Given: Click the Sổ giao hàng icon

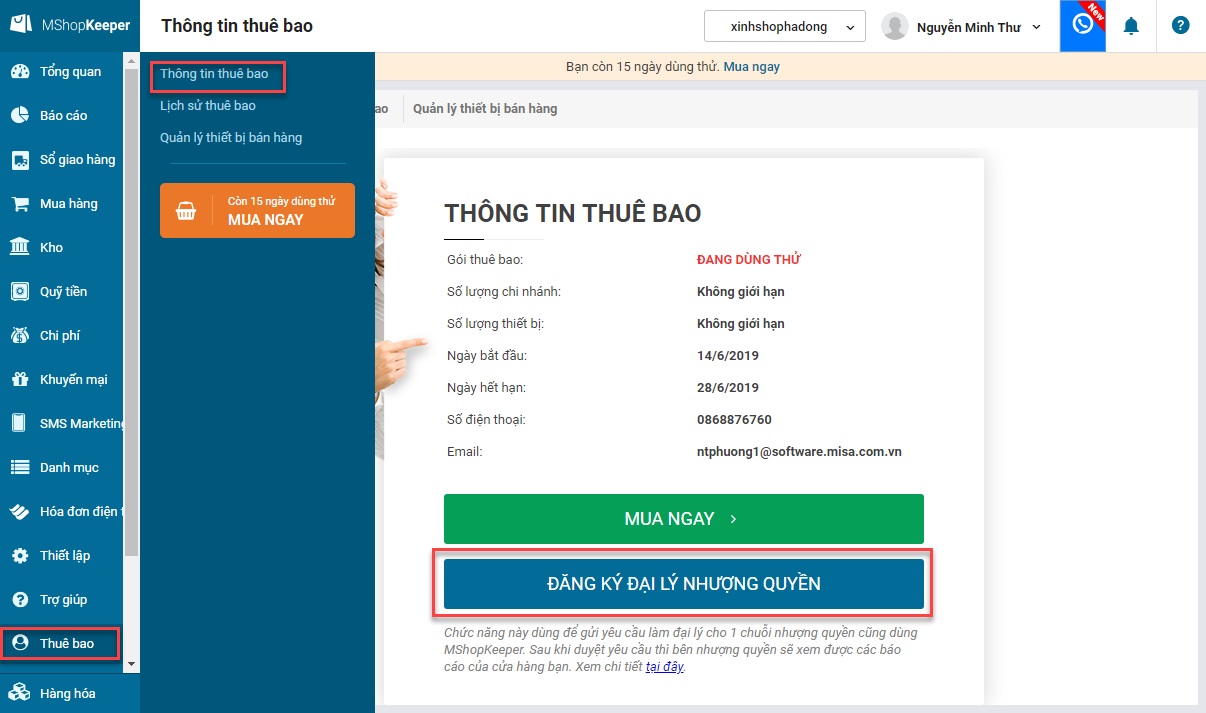Looking at the screenshot, I should 20,160.
